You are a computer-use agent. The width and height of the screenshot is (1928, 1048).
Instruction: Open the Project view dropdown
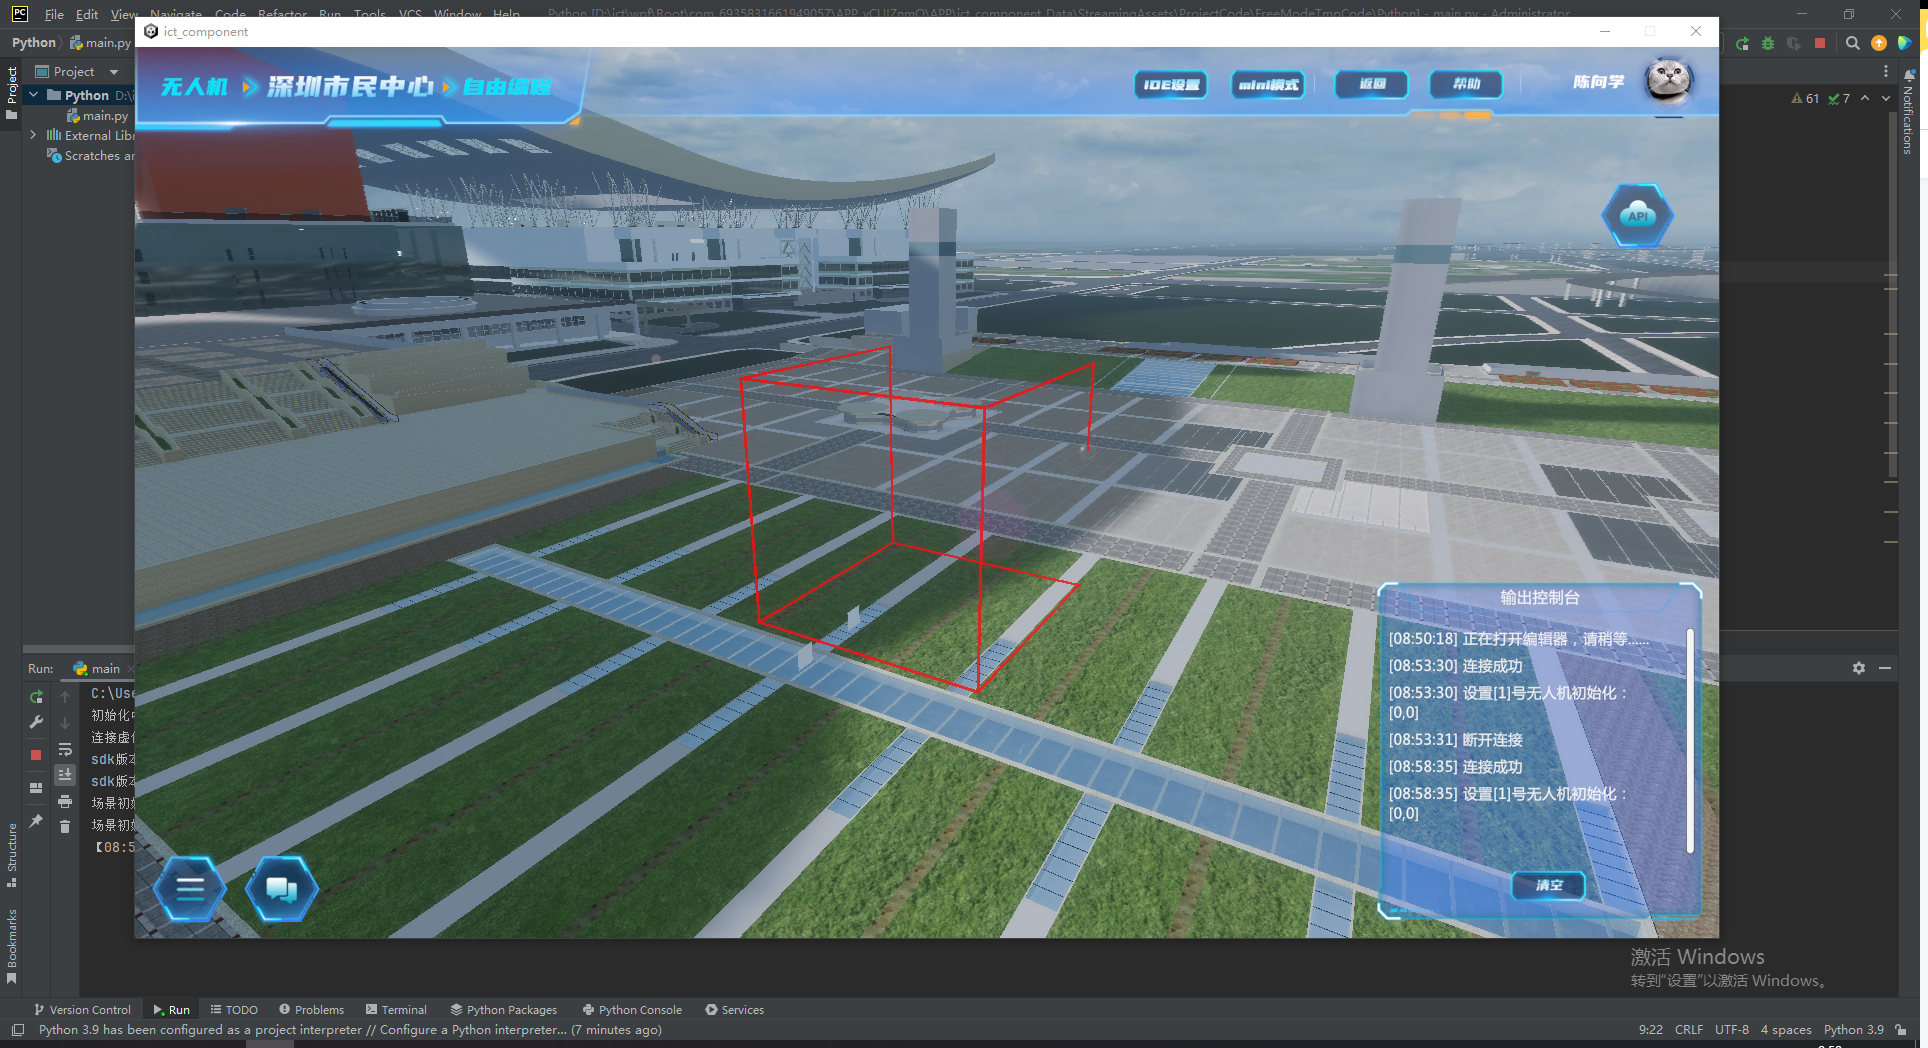coord(113,72)
